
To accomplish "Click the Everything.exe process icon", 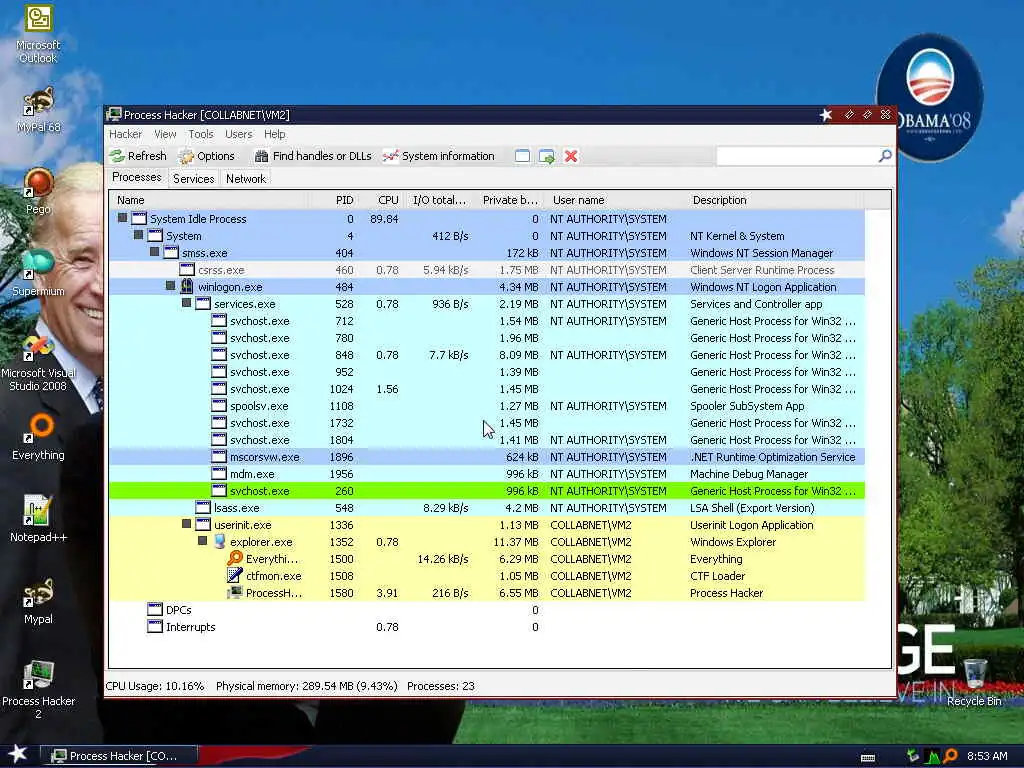I will click(x=235, y=558).
